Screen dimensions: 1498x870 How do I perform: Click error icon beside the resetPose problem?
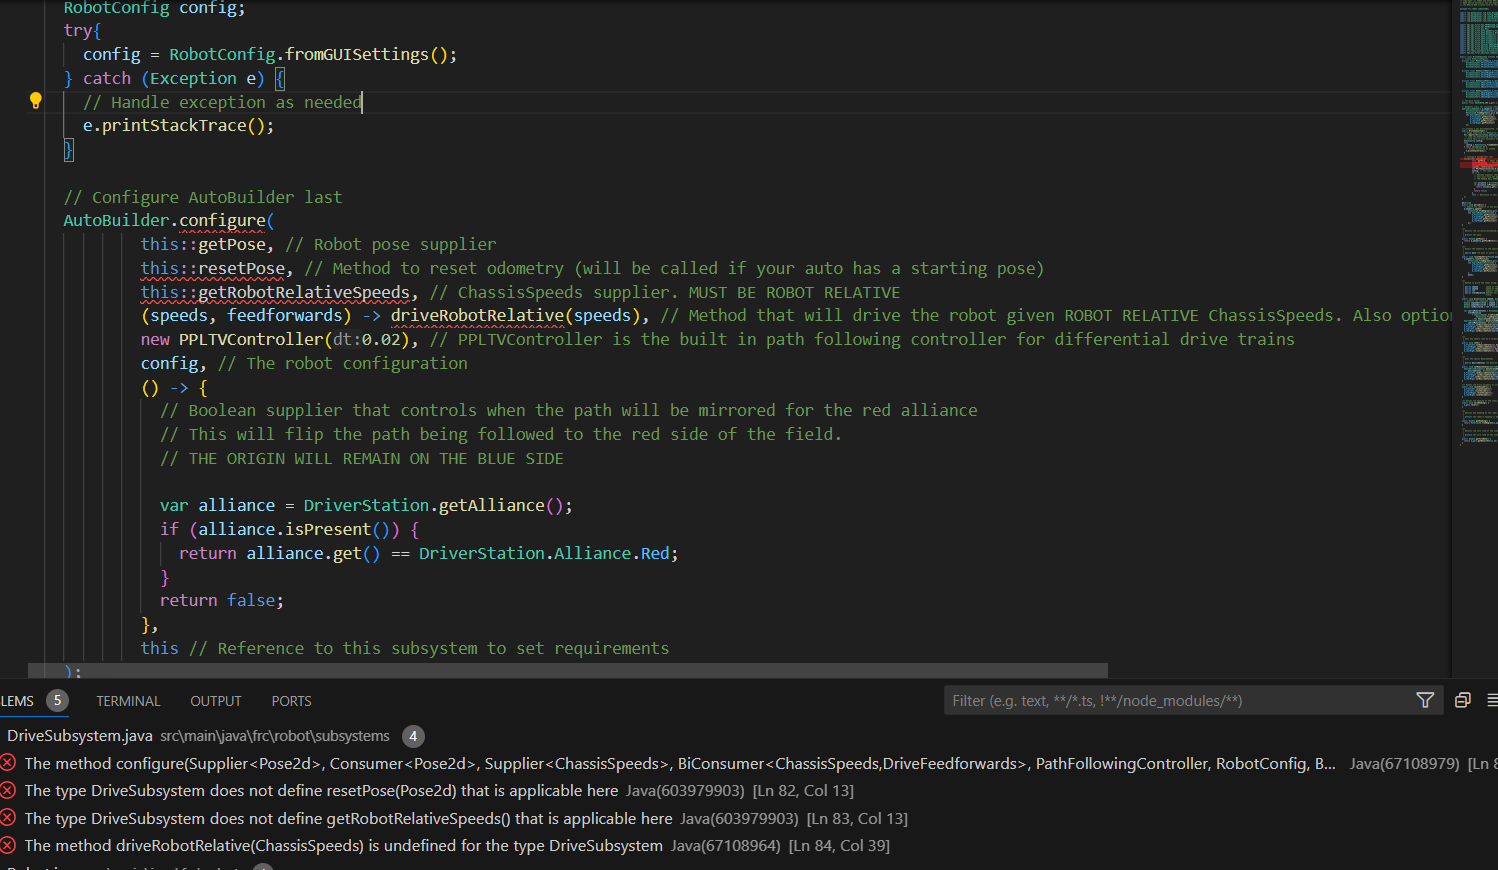(9, 790)
